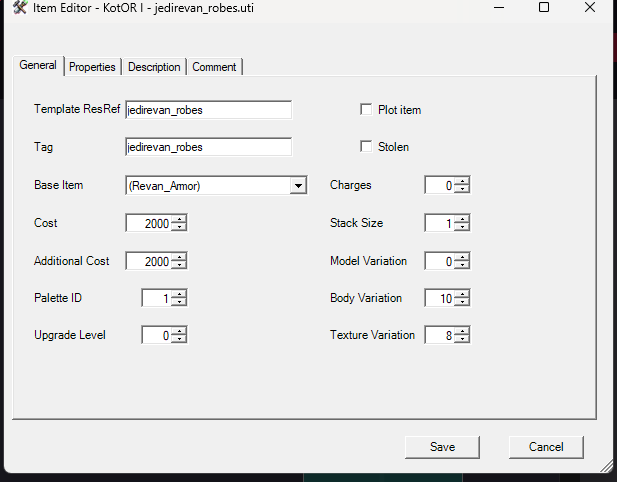The image size is (617, 482).
Task: Maximize the Item Editor window
Action: 544,7
